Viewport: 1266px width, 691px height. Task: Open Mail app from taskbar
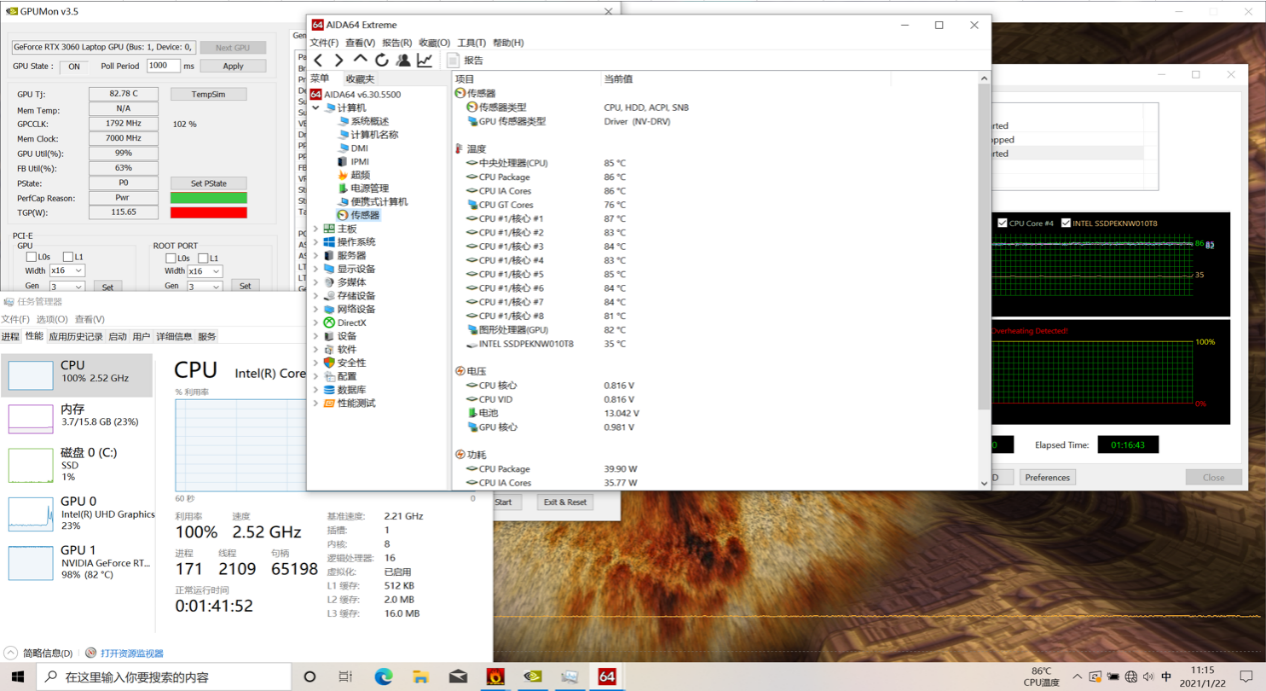click(x=457, y=677)
